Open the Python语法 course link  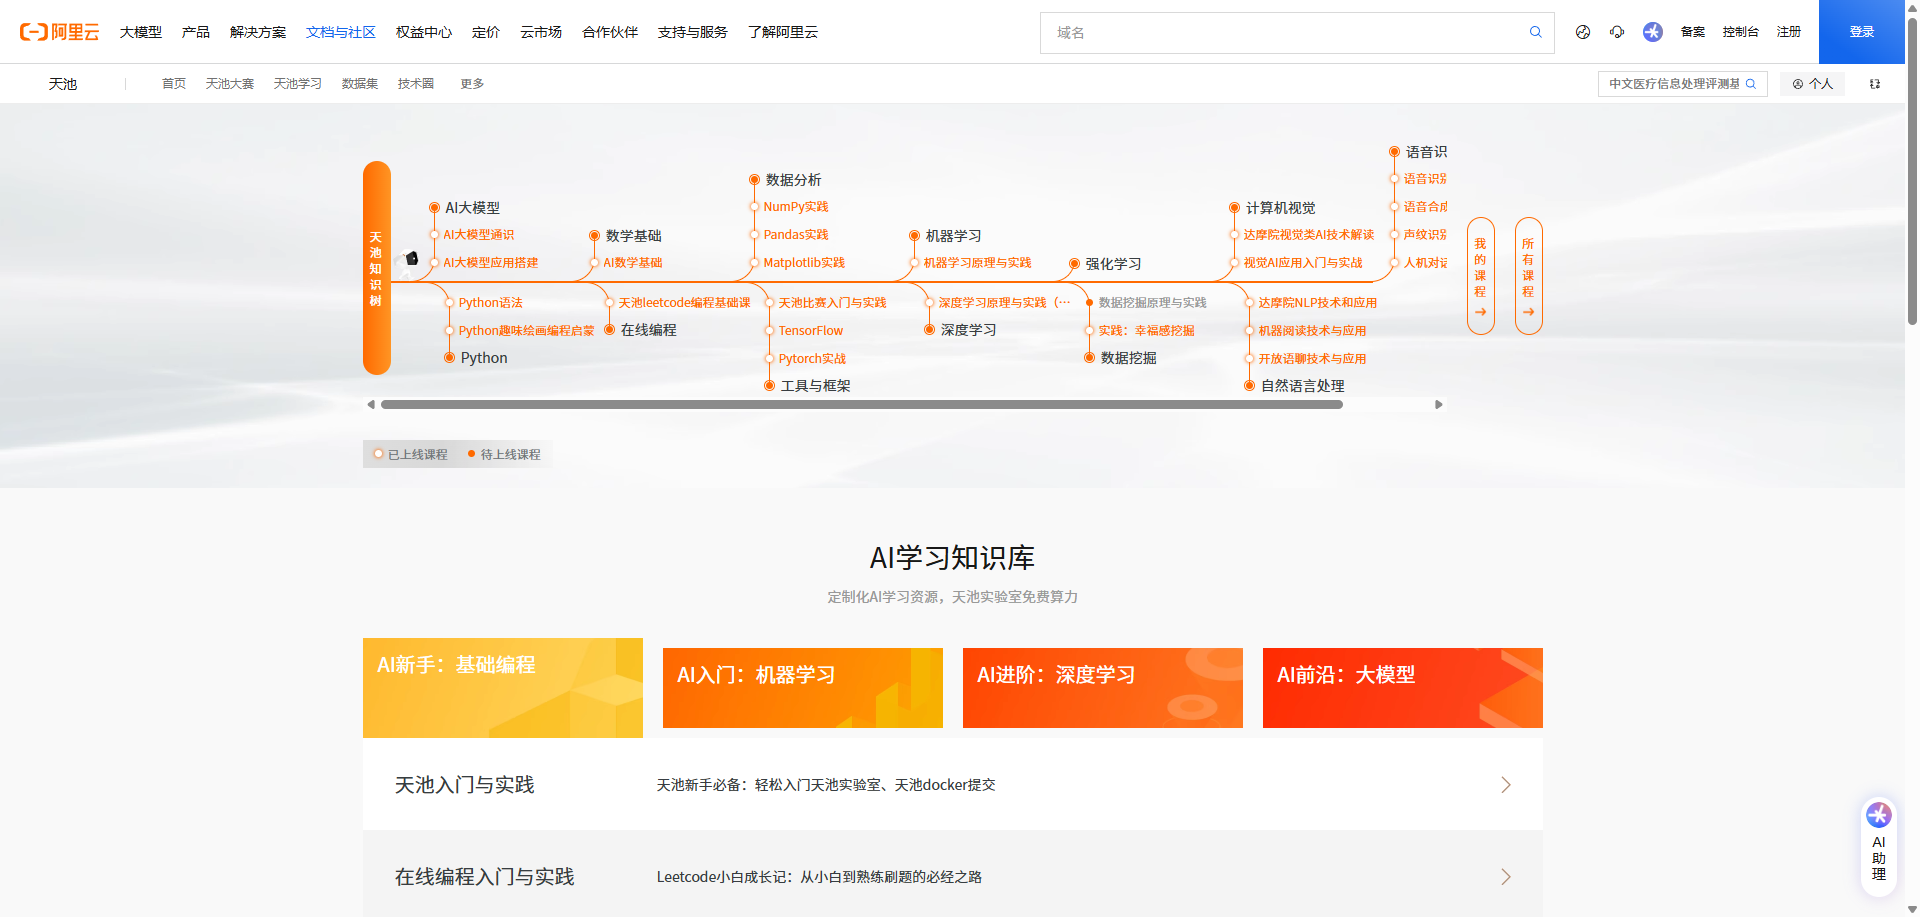click(491, 303)
